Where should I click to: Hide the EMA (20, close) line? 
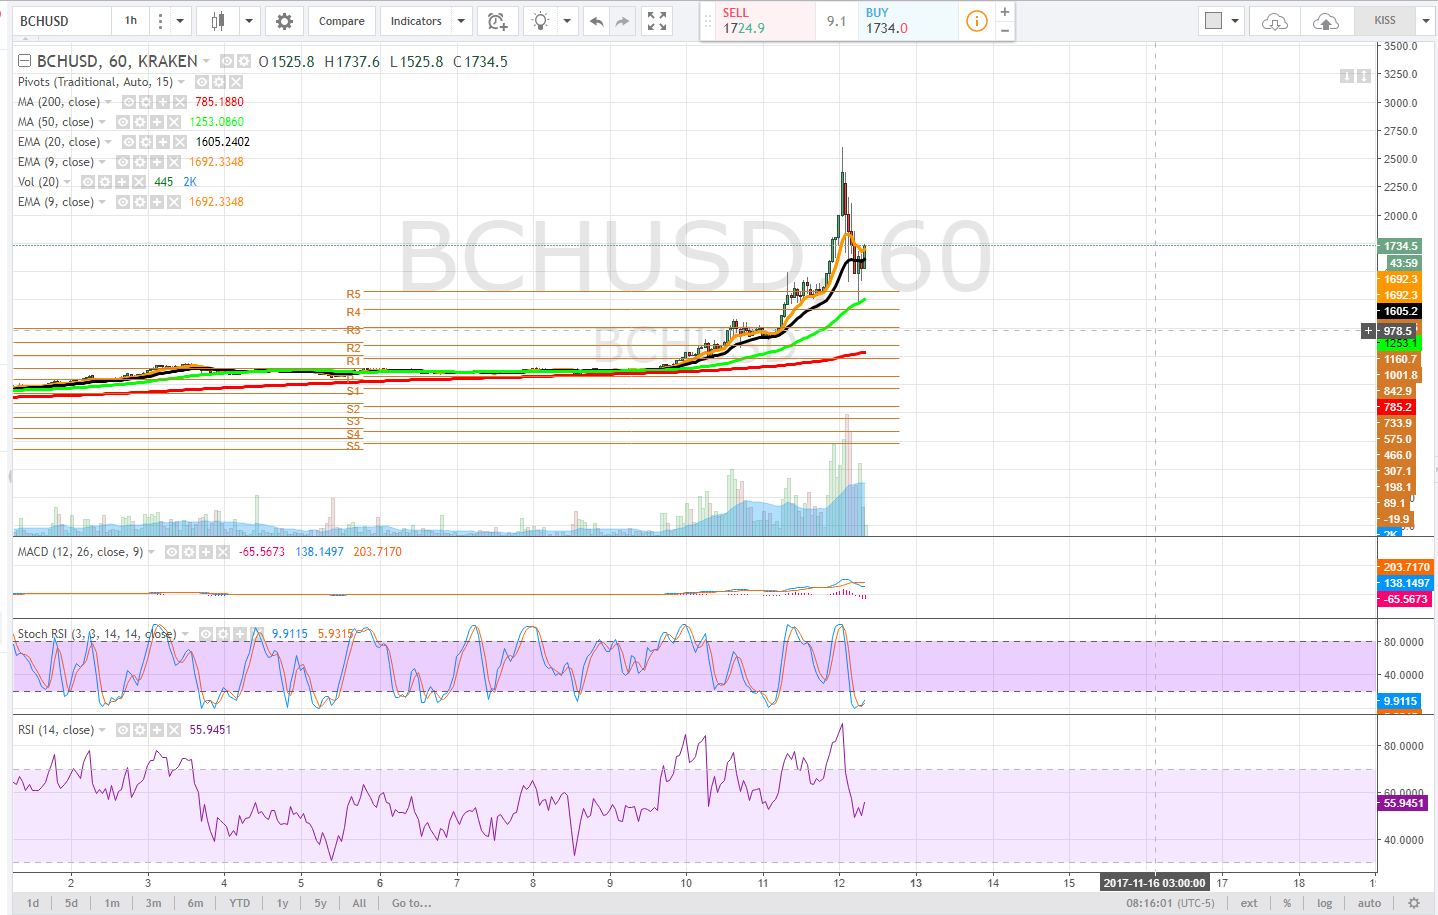[129, 142]
